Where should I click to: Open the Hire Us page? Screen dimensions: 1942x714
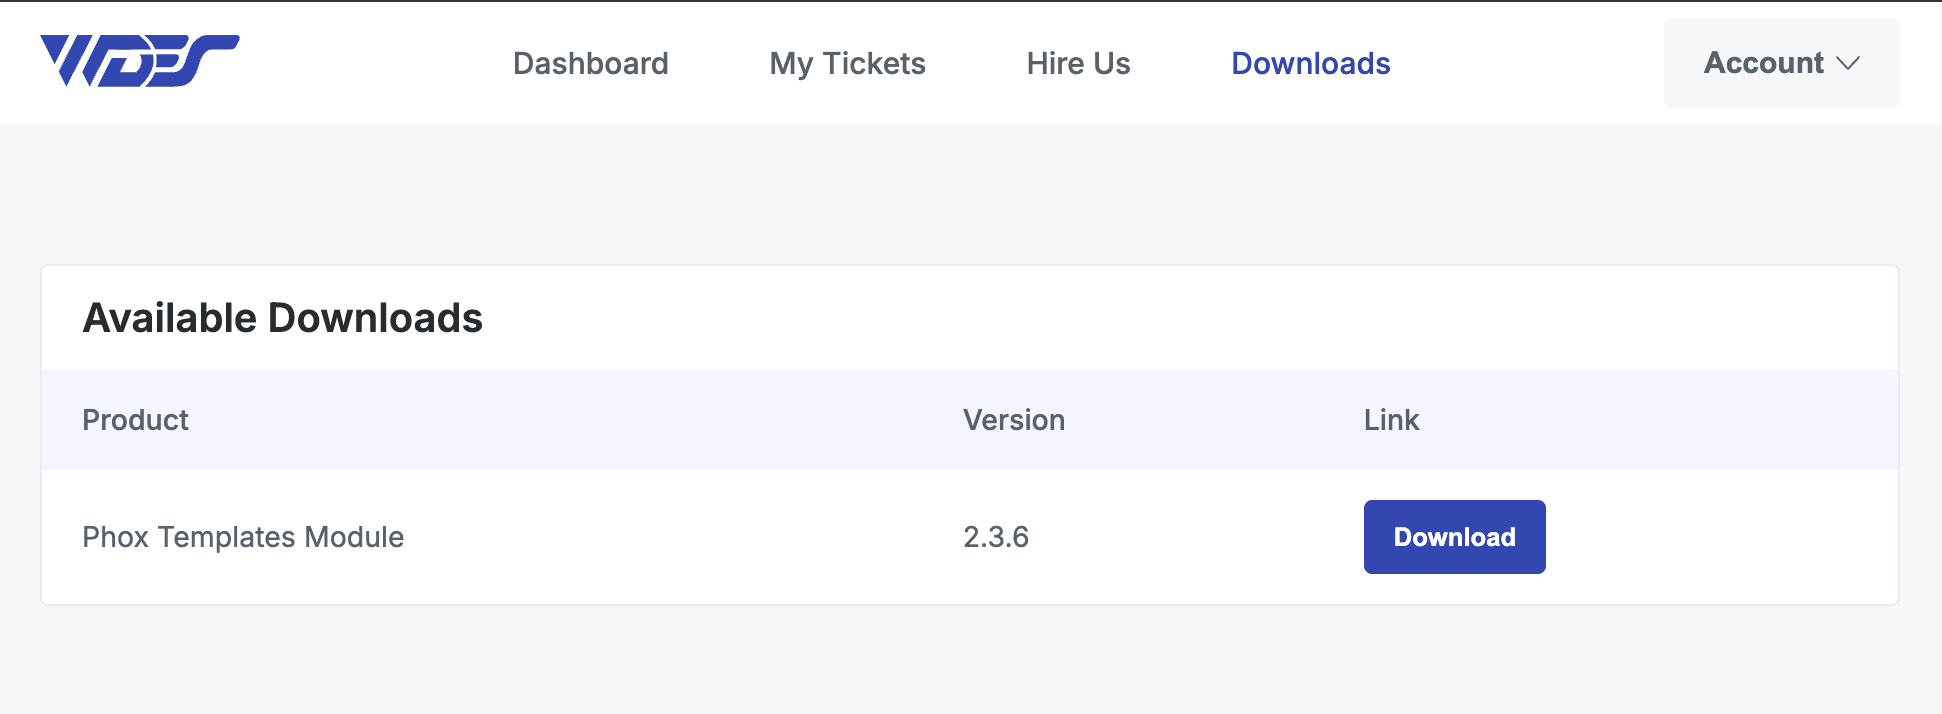pos(1078,63)
